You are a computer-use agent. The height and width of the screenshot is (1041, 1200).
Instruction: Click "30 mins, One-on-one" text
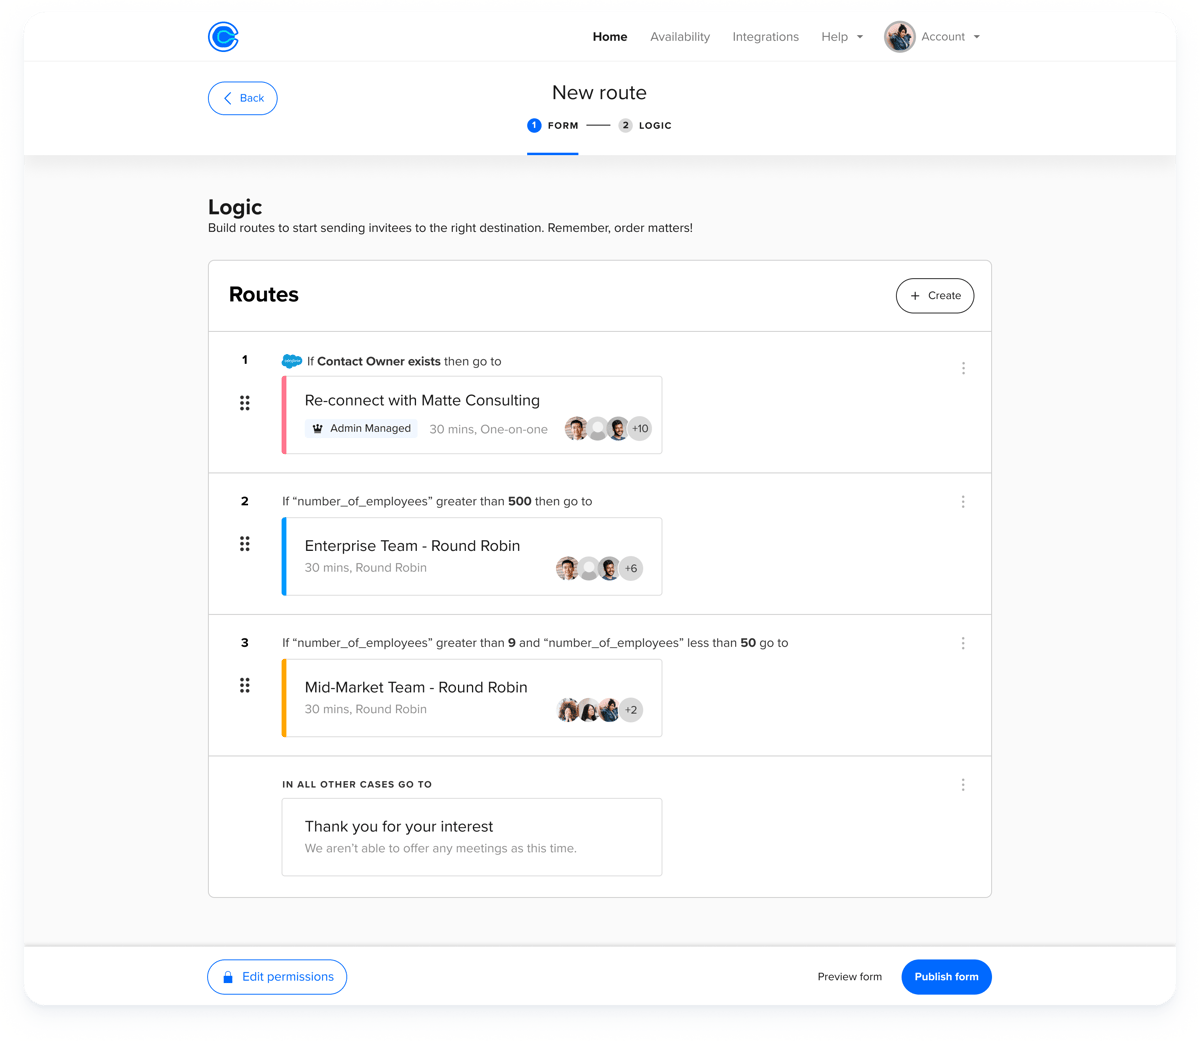click(x=489, y=429)
